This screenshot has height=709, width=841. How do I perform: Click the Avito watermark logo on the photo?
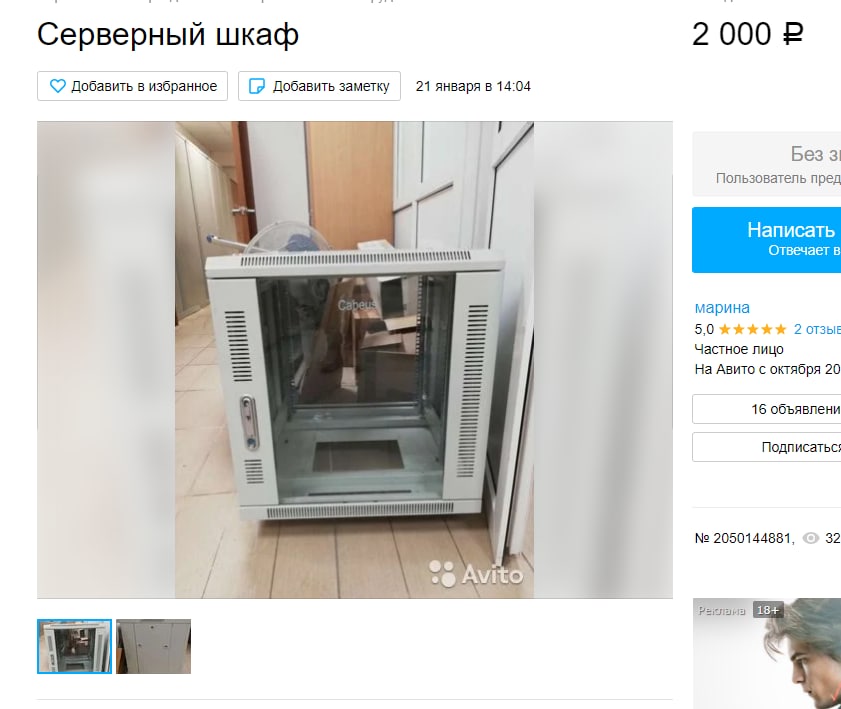point(476,574)
